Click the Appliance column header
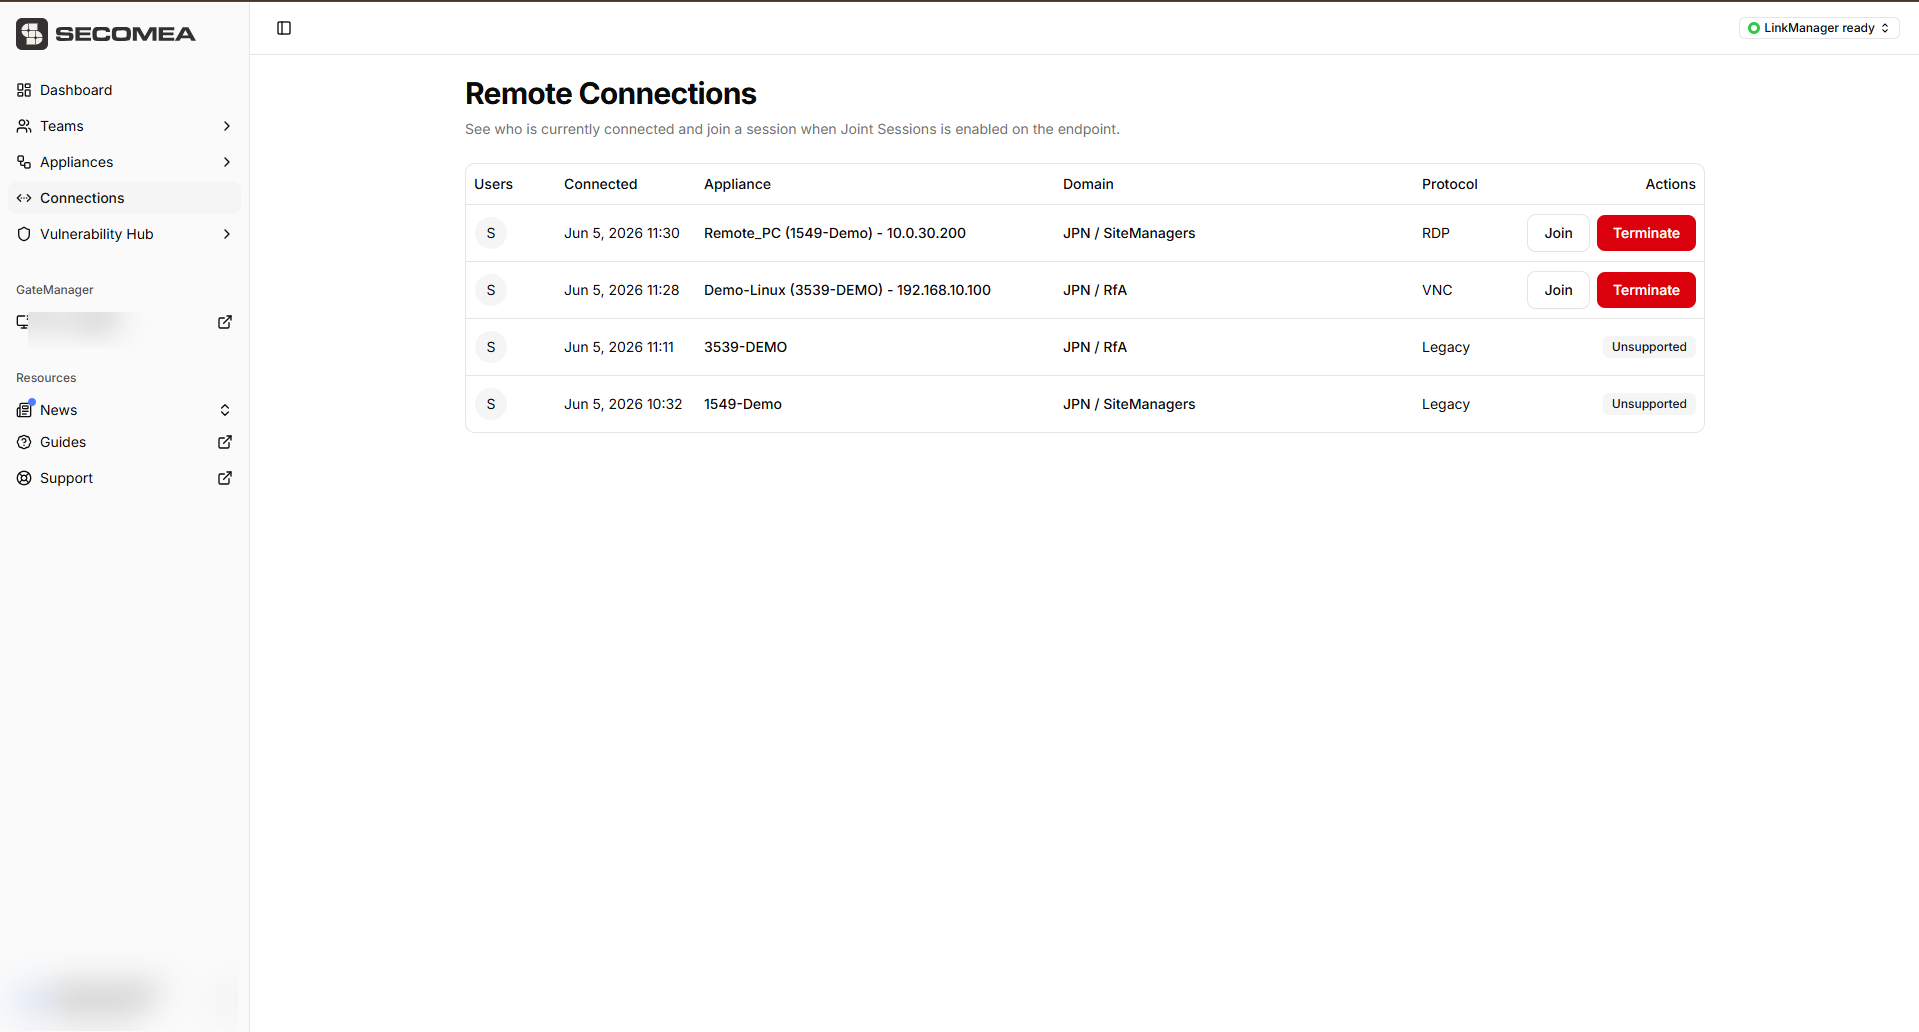 (x=737, y=184)
